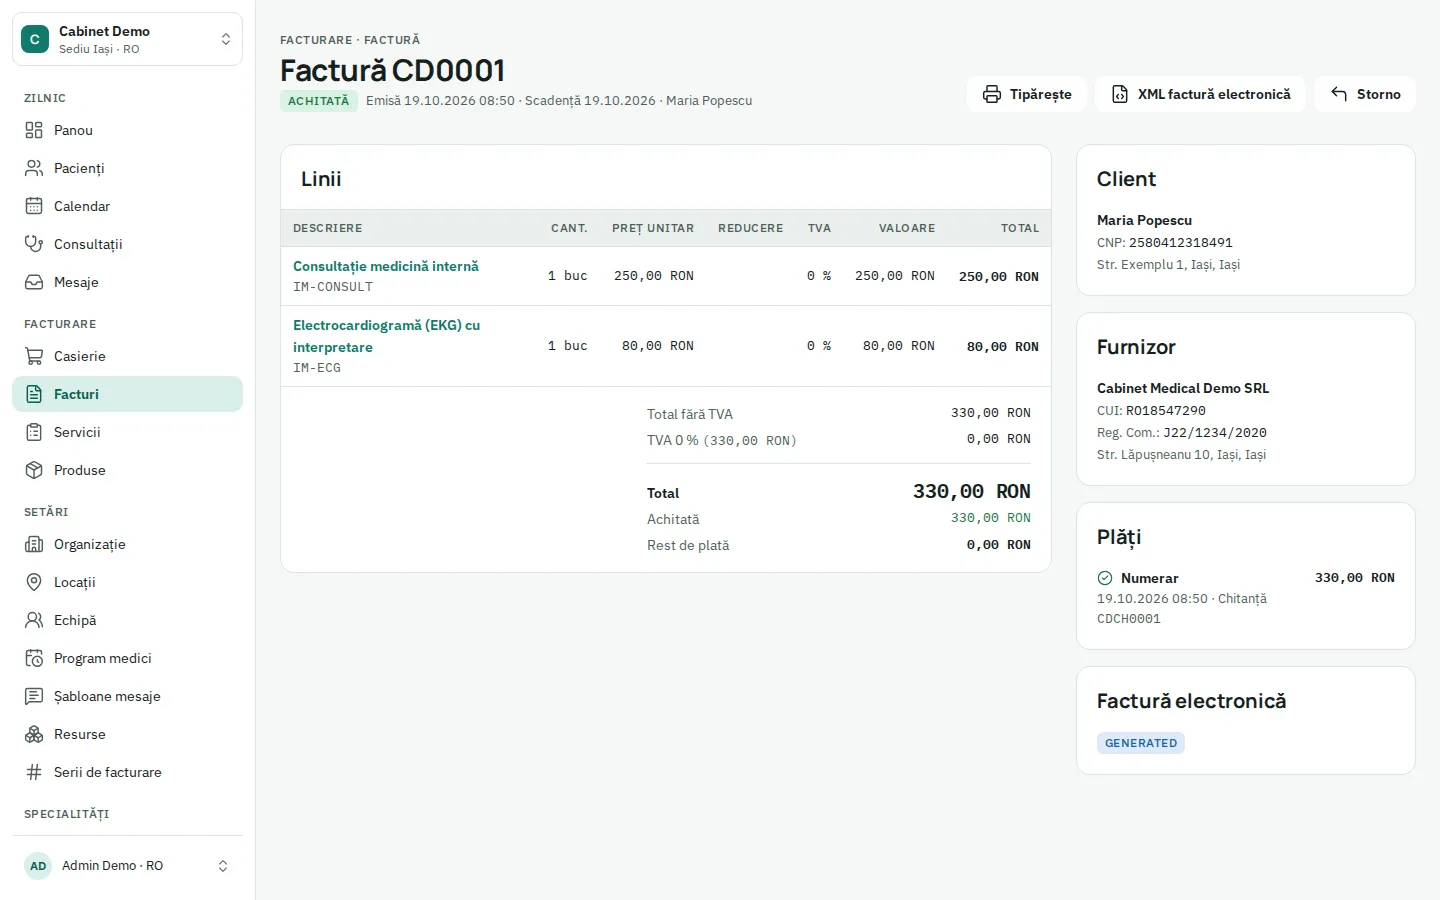Click the Reg. Com. number J22/1234/2020

click(x=1215, y=433)
